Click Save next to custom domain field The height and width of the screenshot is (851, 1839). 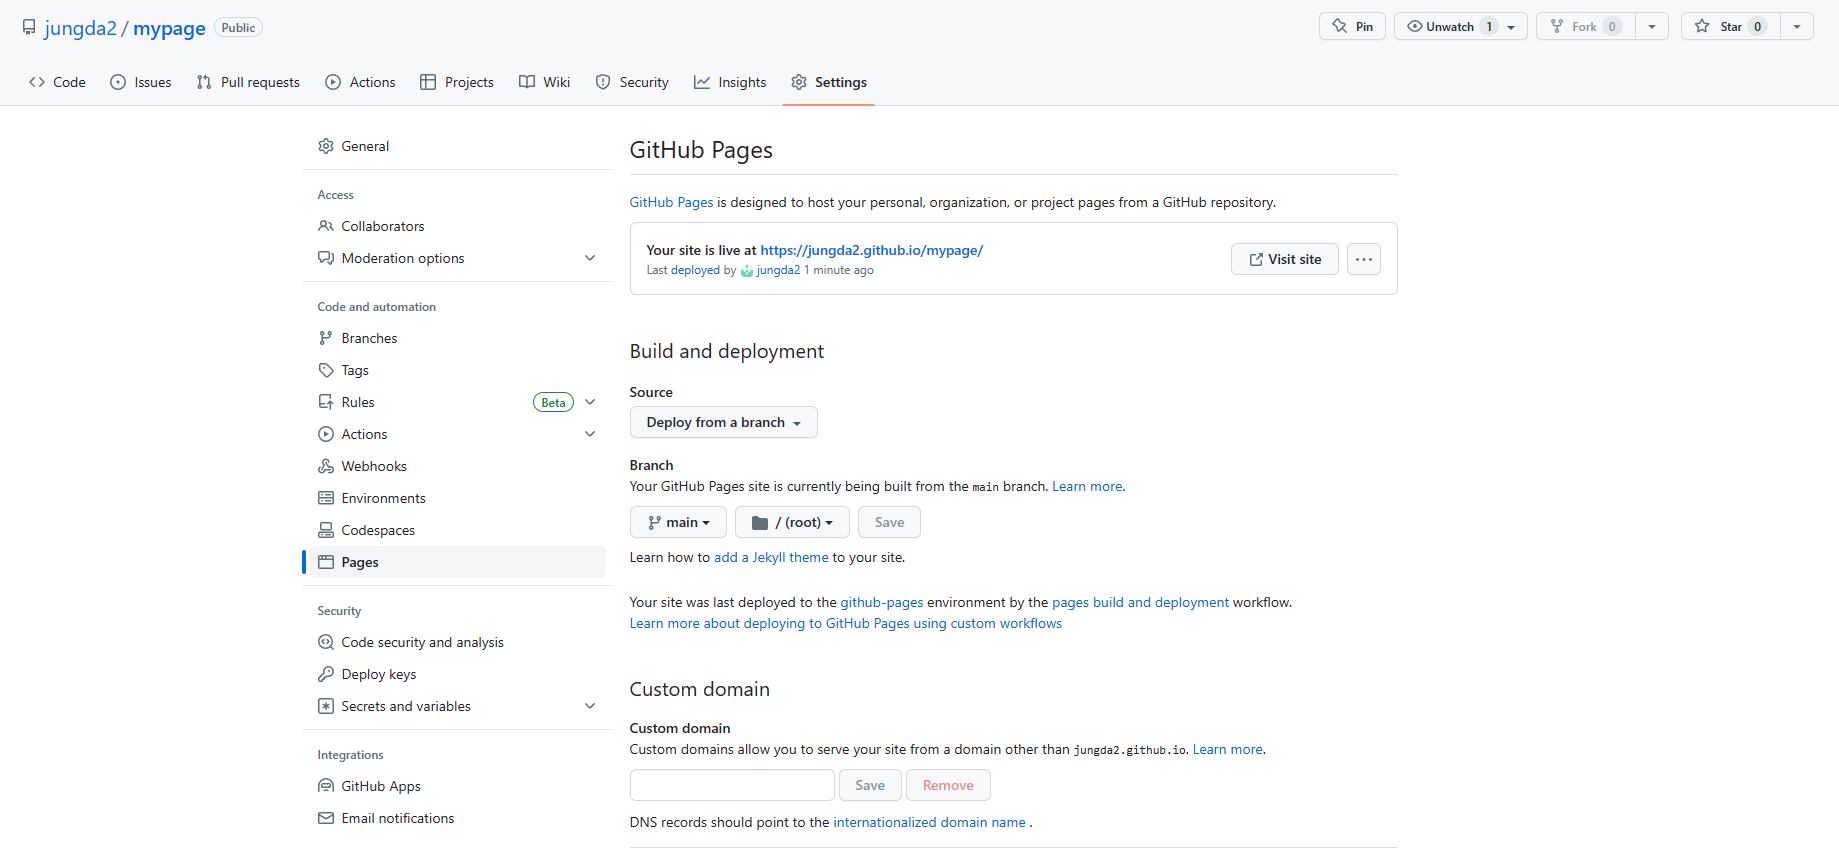[870, 785]
